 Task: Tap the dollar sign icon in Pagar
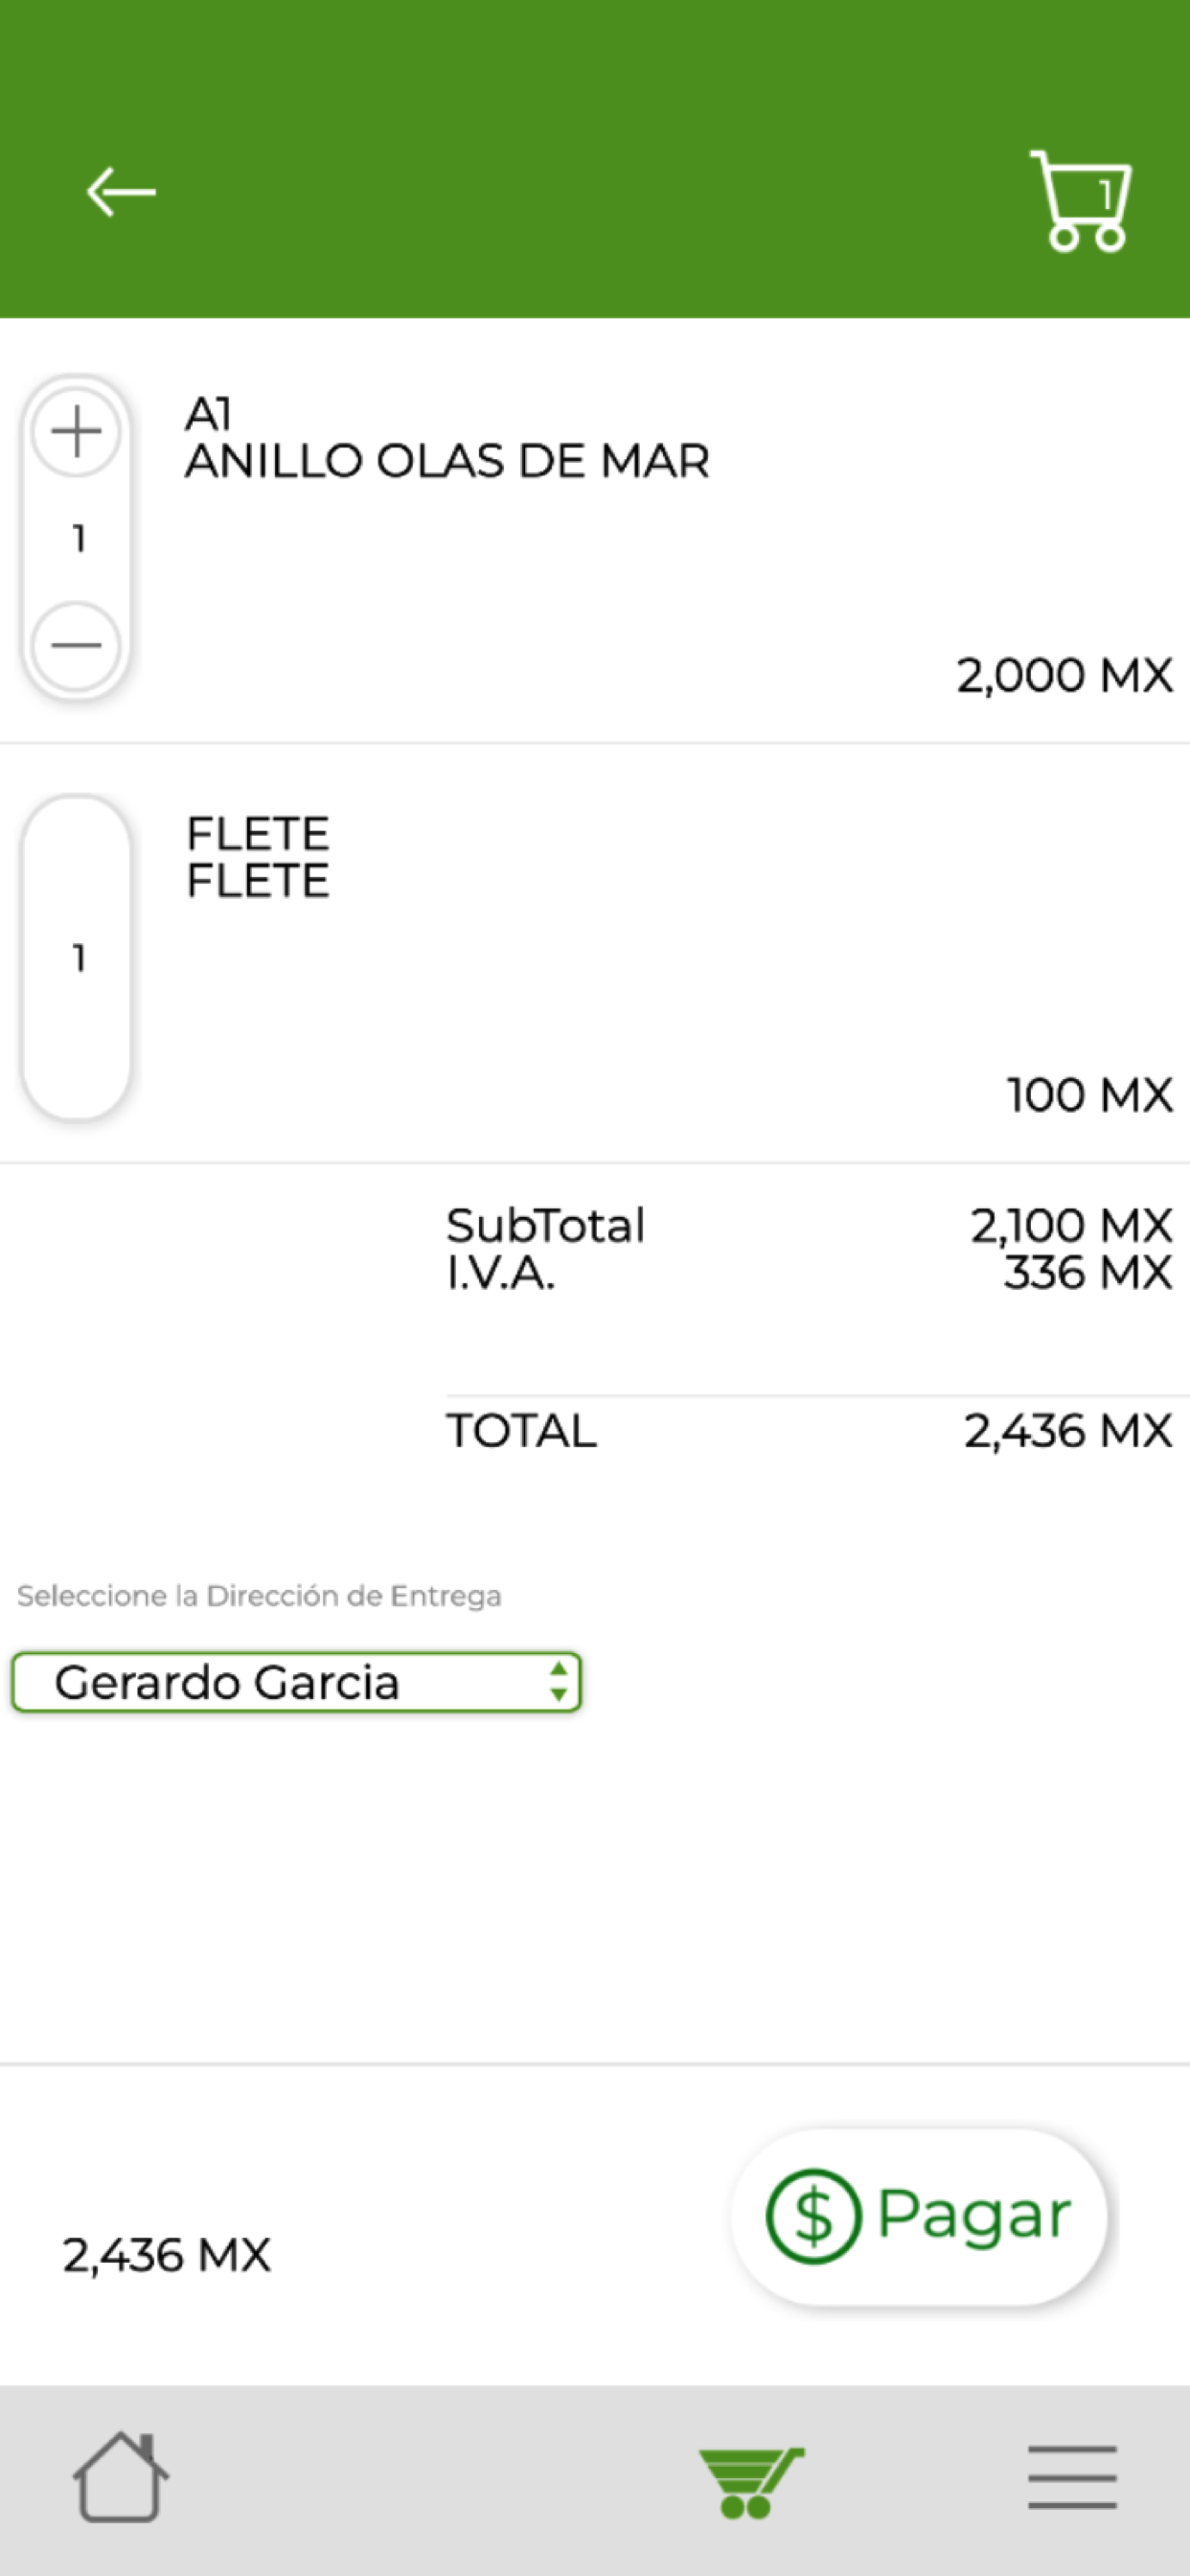[x=813, y=2216]
